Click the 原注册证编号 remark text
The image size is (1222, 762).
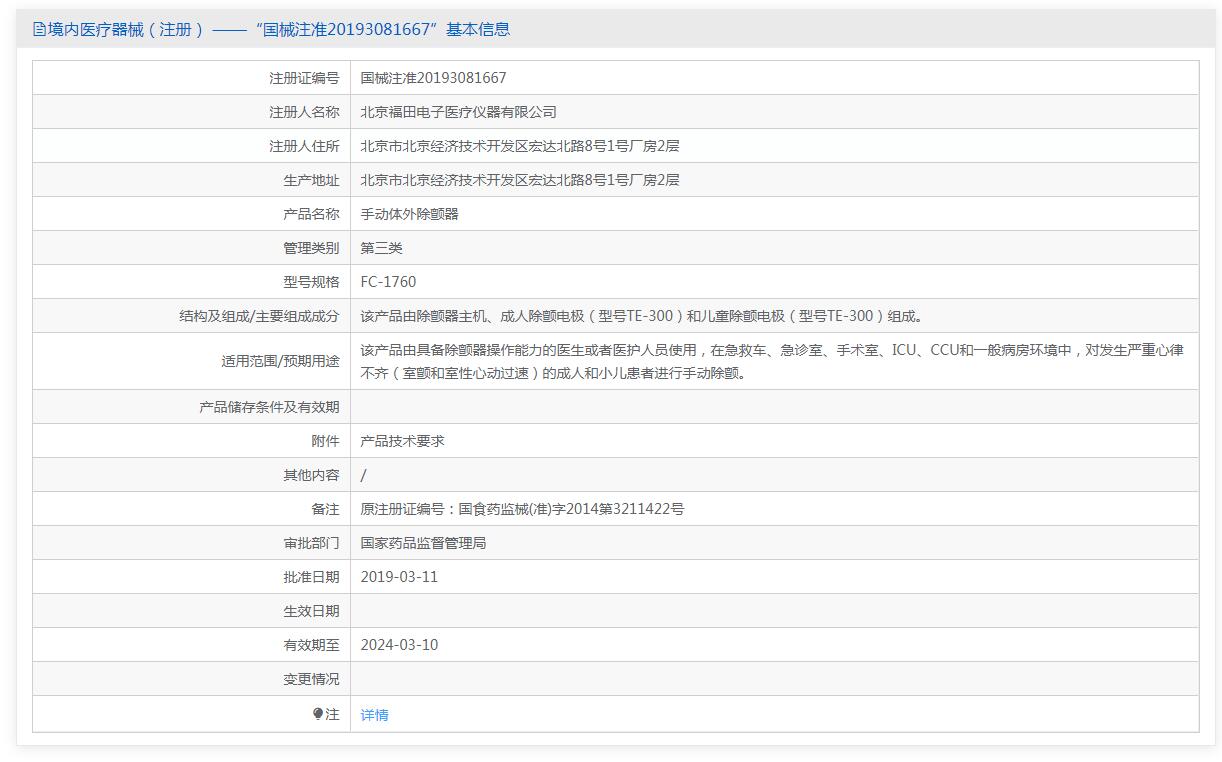pyautogui.click(x=522, y=509)
